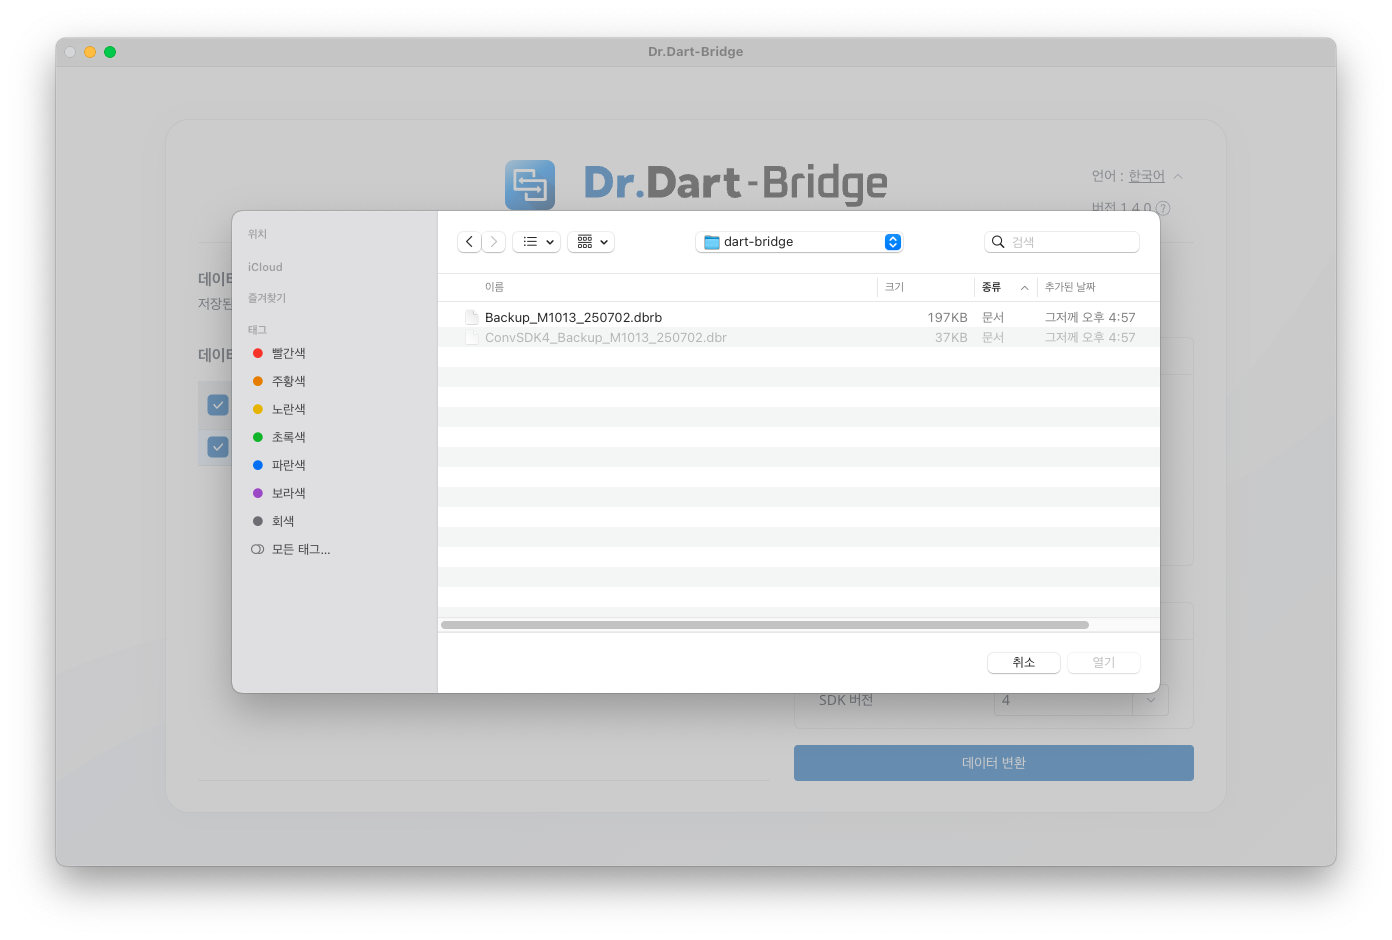Viewport: 1392px width, 940px height.
Task: Open the list view options menu
Action: click(x=536, y=242)
